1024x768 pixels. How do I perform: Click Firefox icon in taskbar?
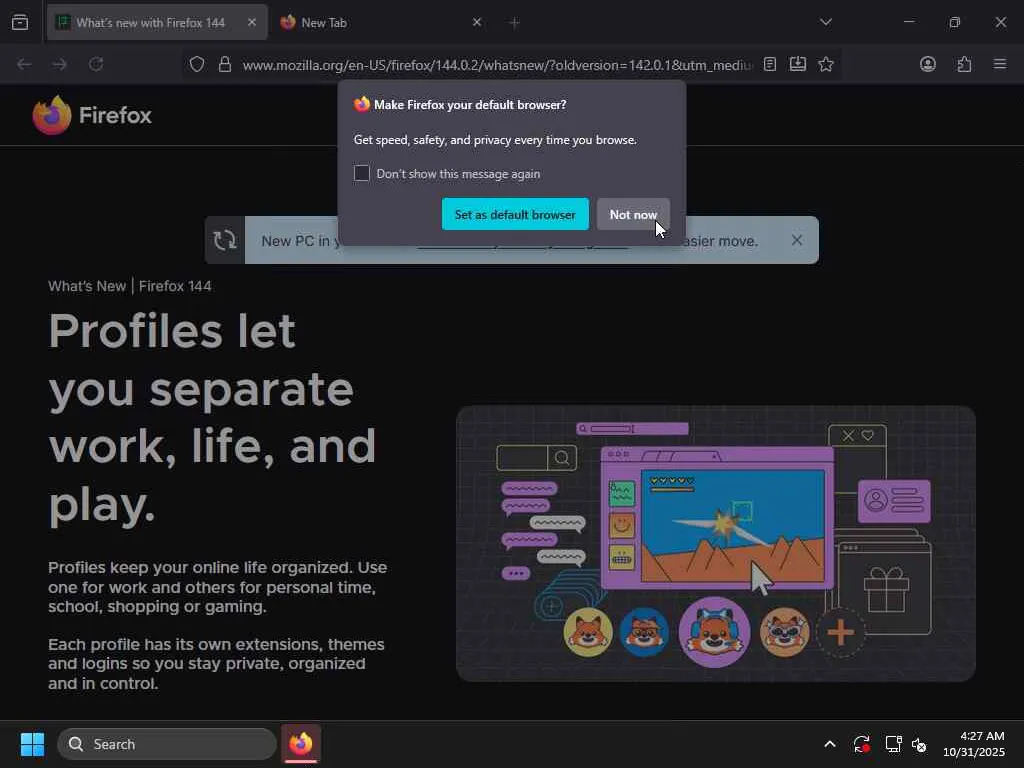301,744
